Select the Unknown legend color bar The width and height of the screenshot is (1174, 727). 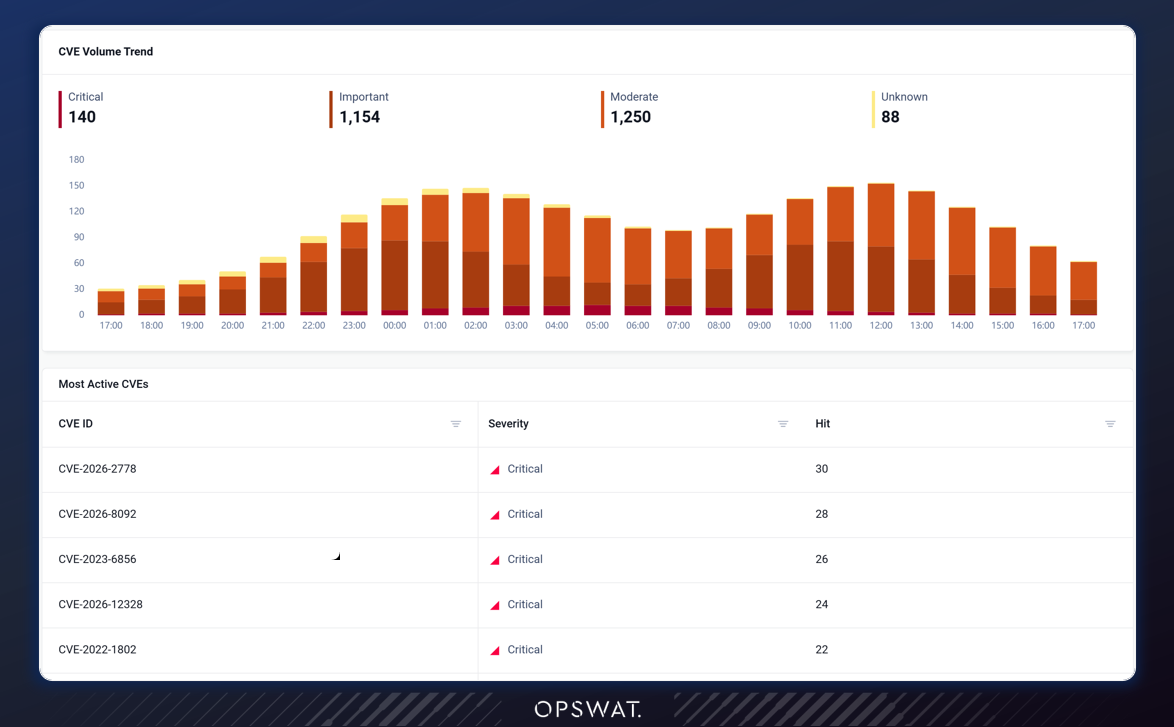click(x=873, y=109)
